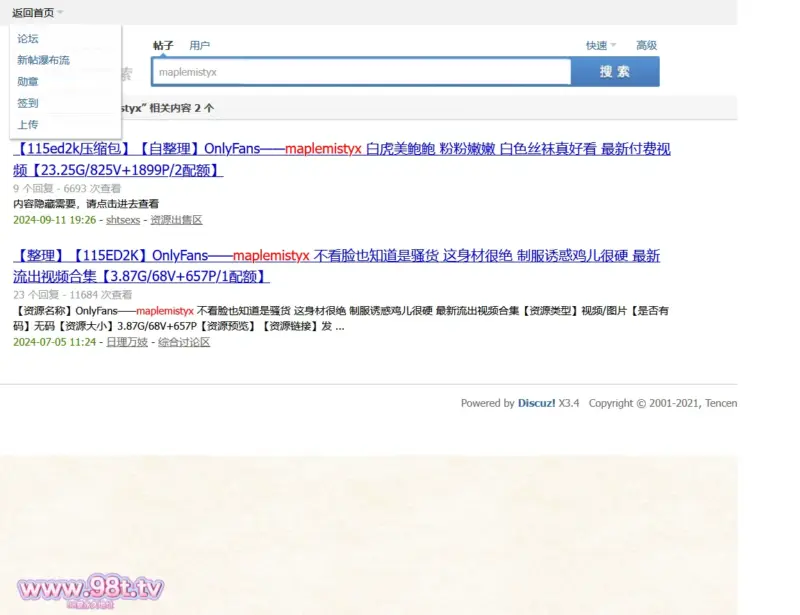The width and height of the screenshot is (800, 615).
Task: Open the 资源出售区 forum link
Action: (176, 220)
